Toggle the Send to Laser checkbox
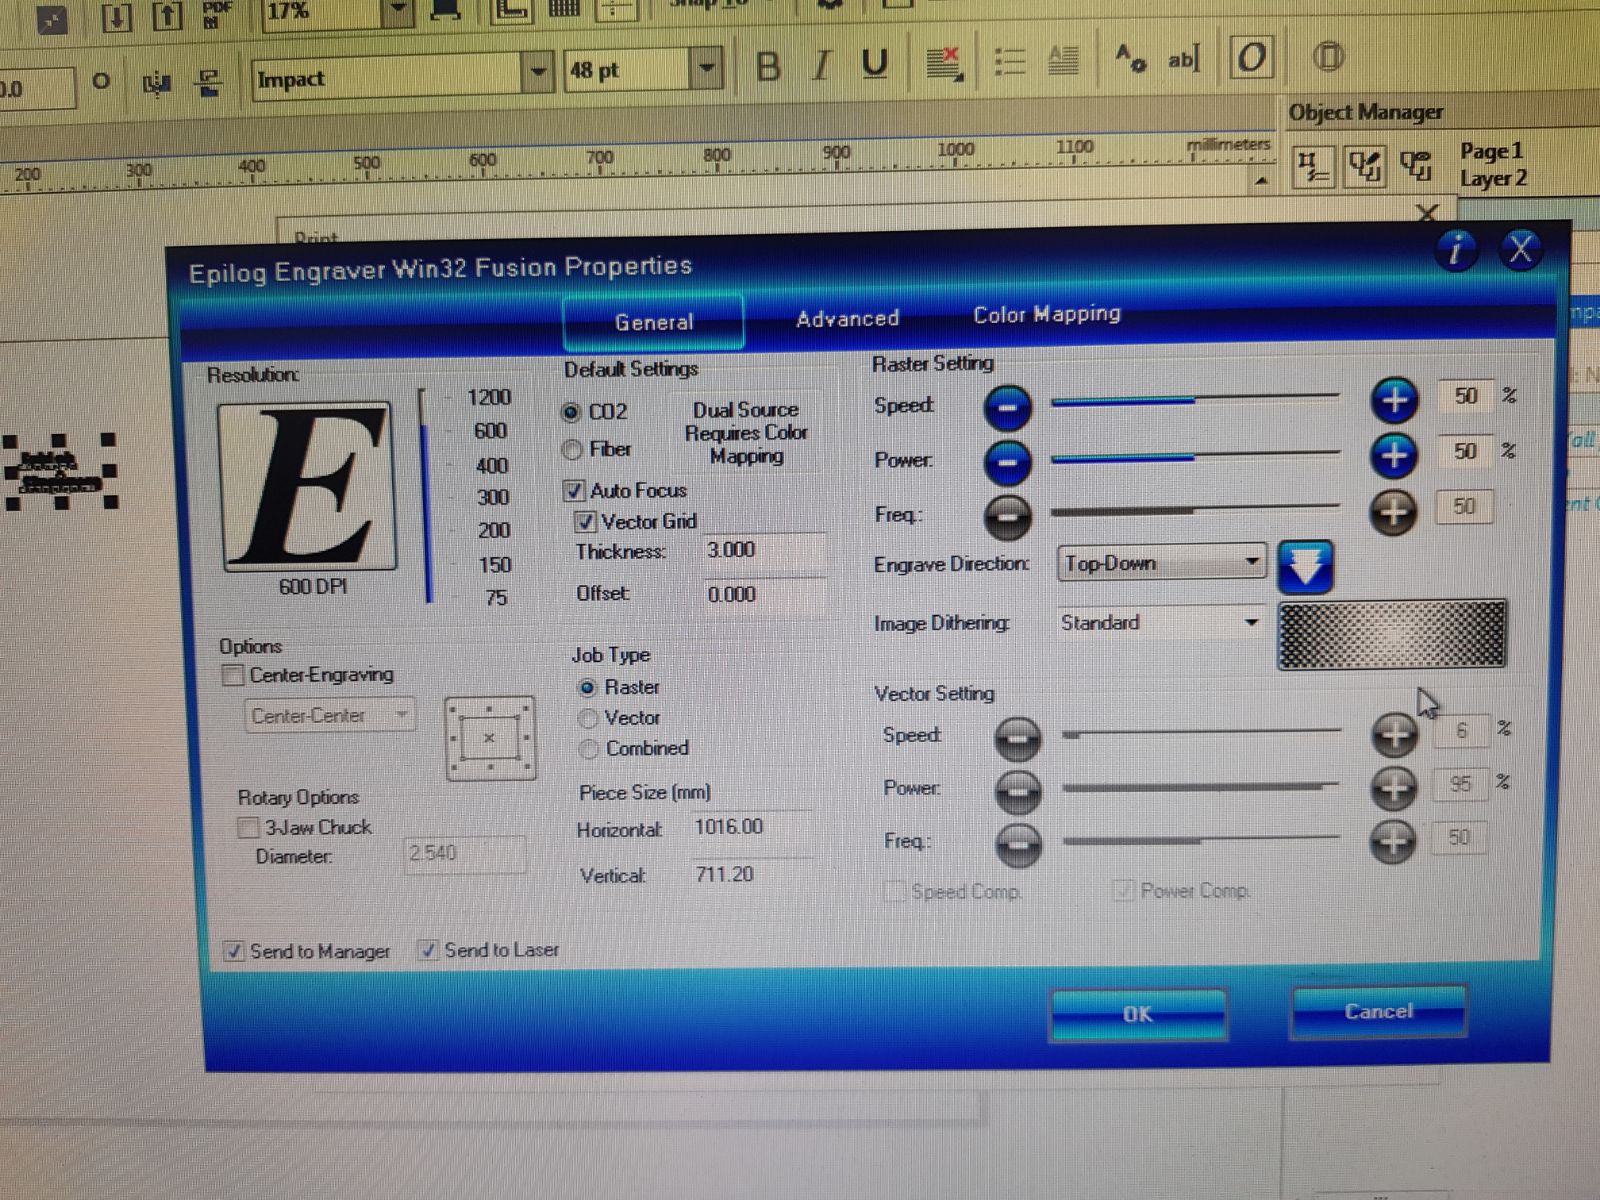The width and height of the screenshot is (1600, 1200). point(428,950)
